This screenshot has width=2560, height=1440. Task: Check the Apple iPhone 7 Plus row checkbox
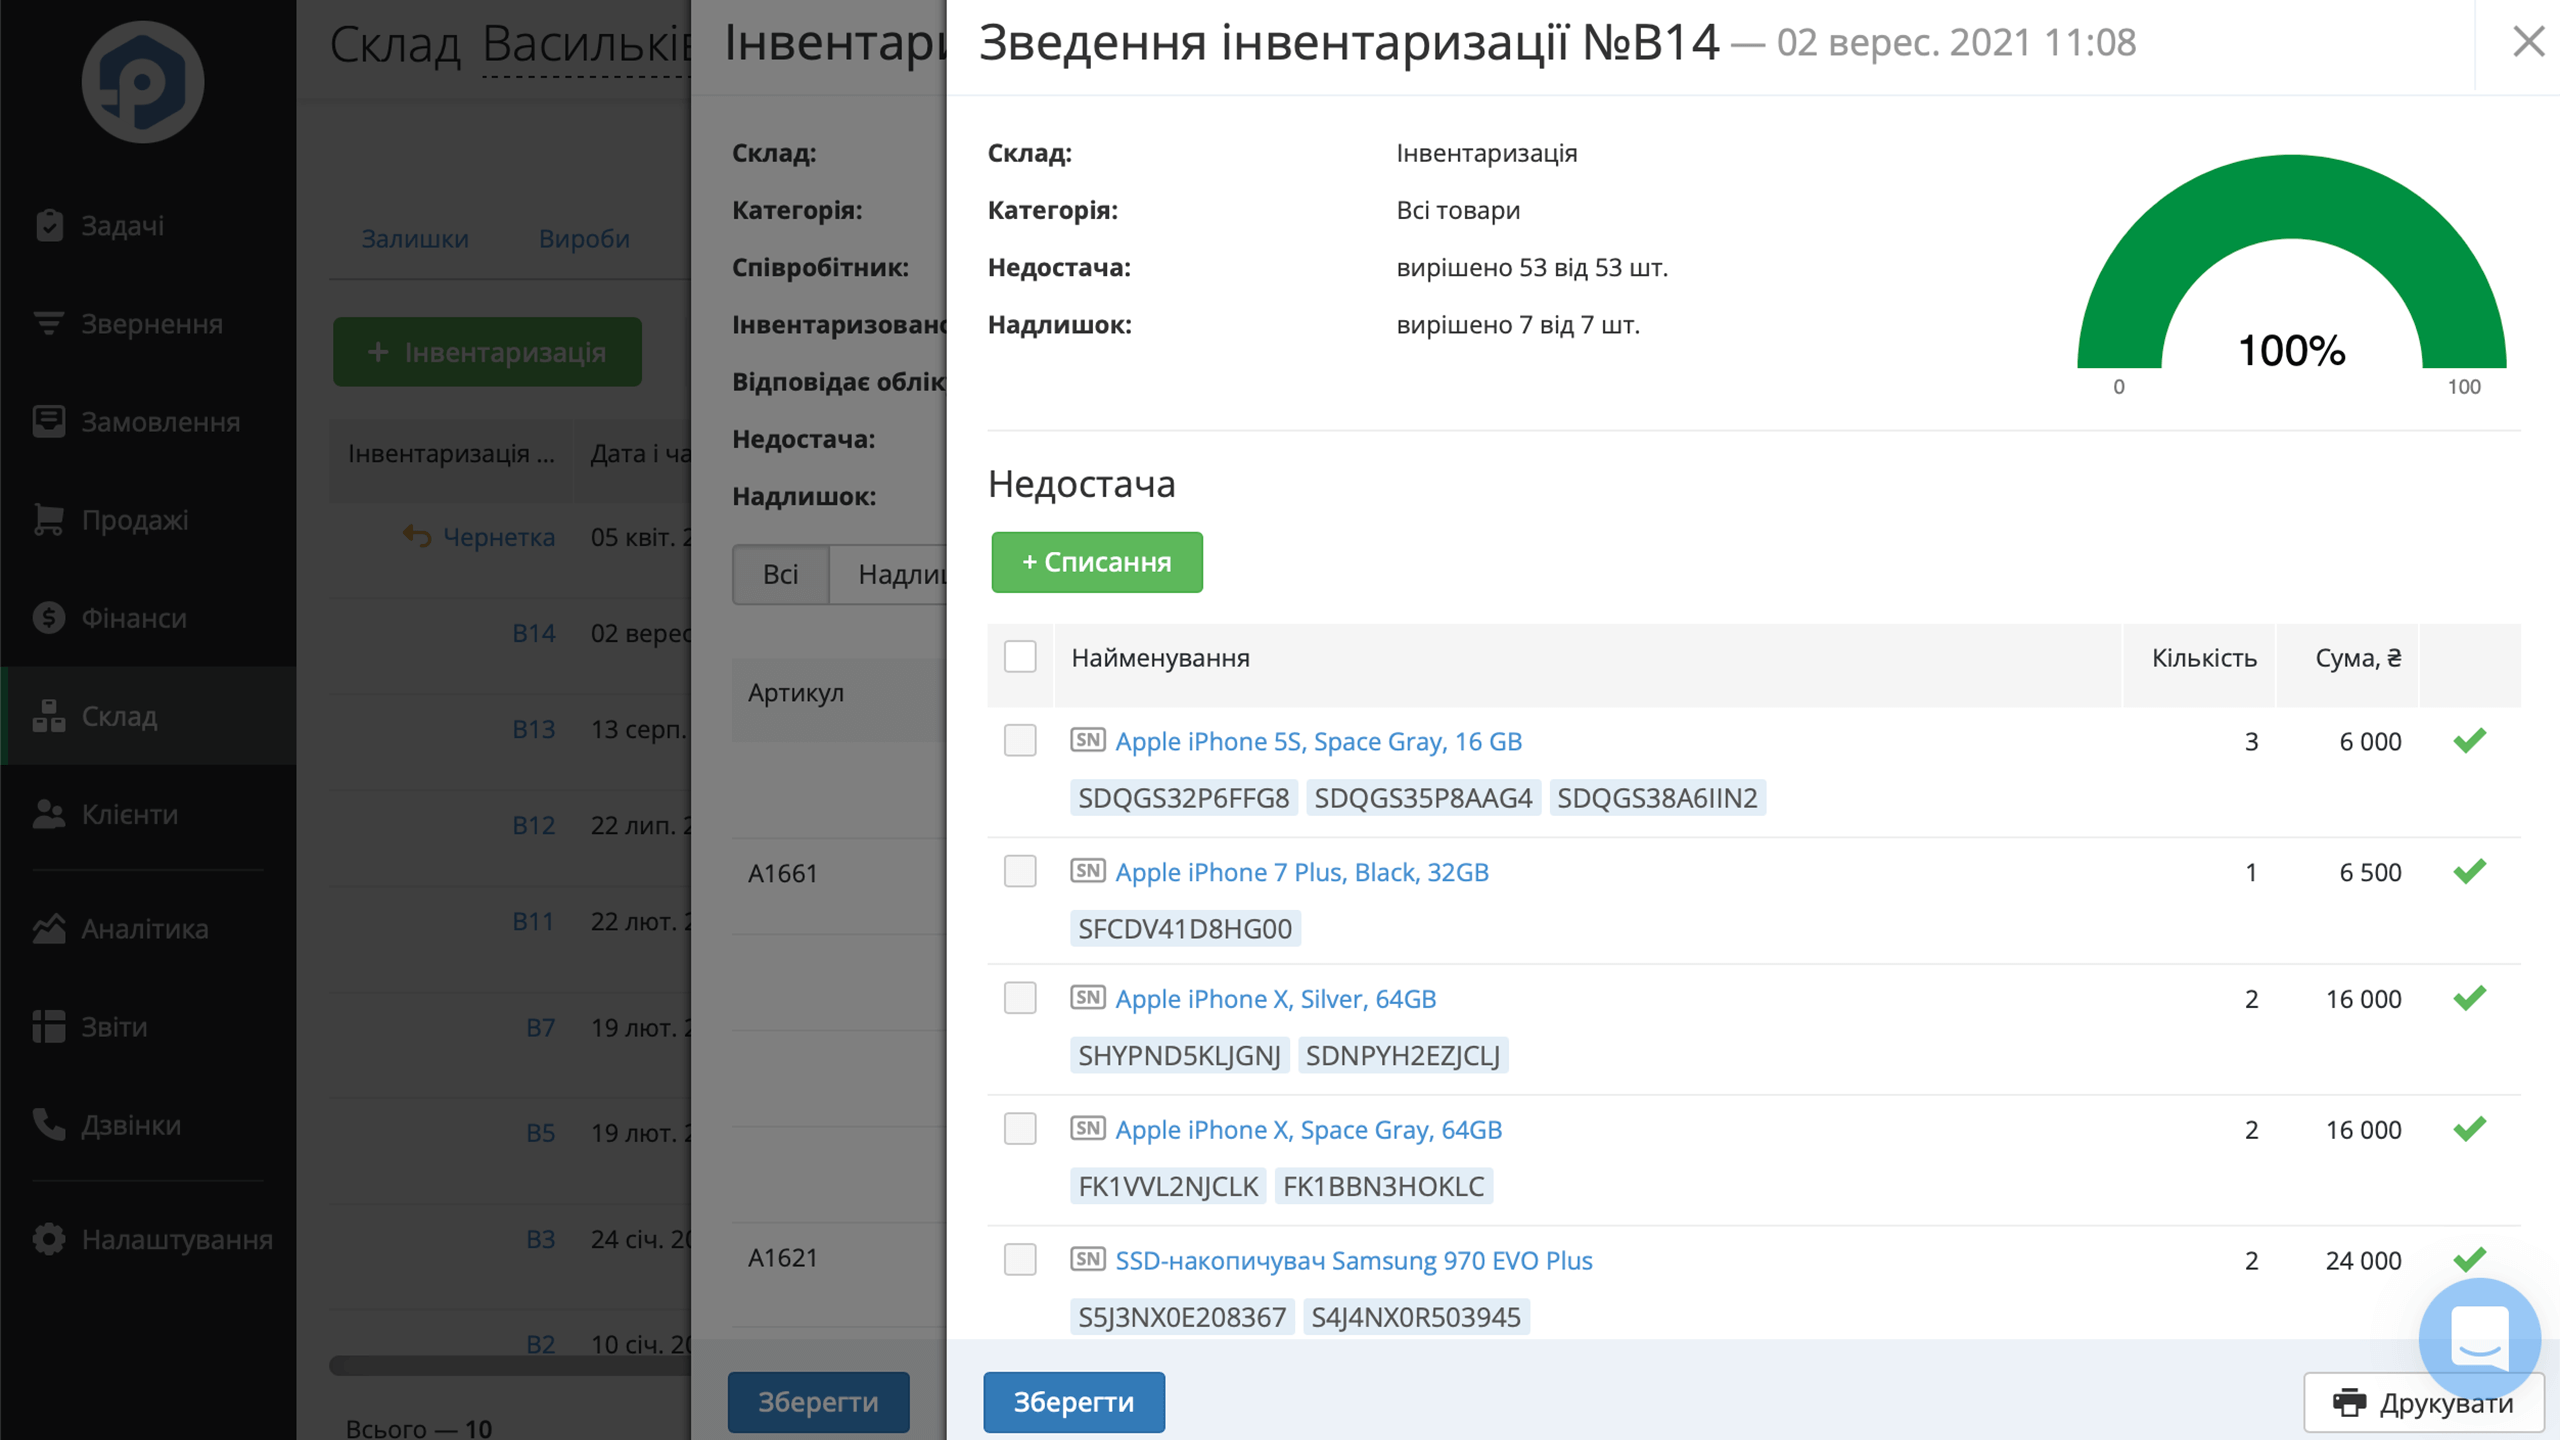click(x=1020, y=871)
